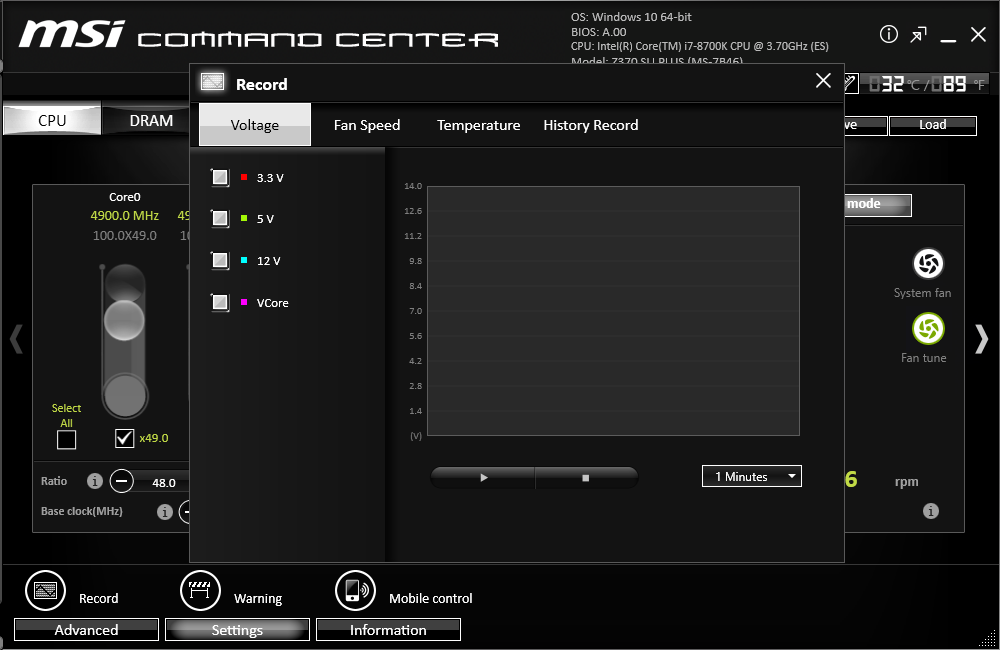
Task: Open the Mobile control icon
Action: (x=355, y=591)
